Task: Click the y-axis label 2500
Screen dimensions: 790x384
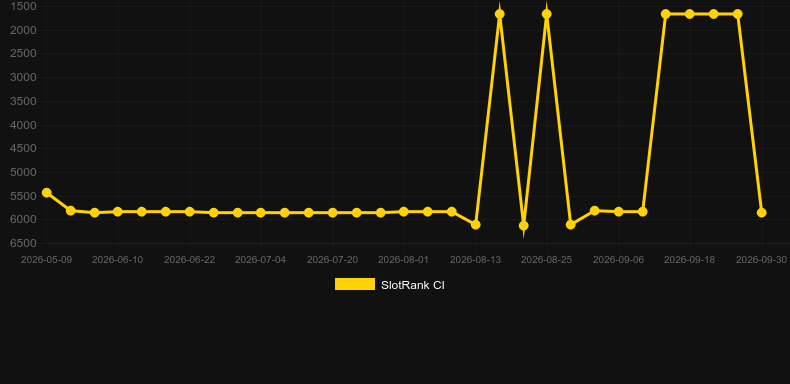Action: pos(23,53)
